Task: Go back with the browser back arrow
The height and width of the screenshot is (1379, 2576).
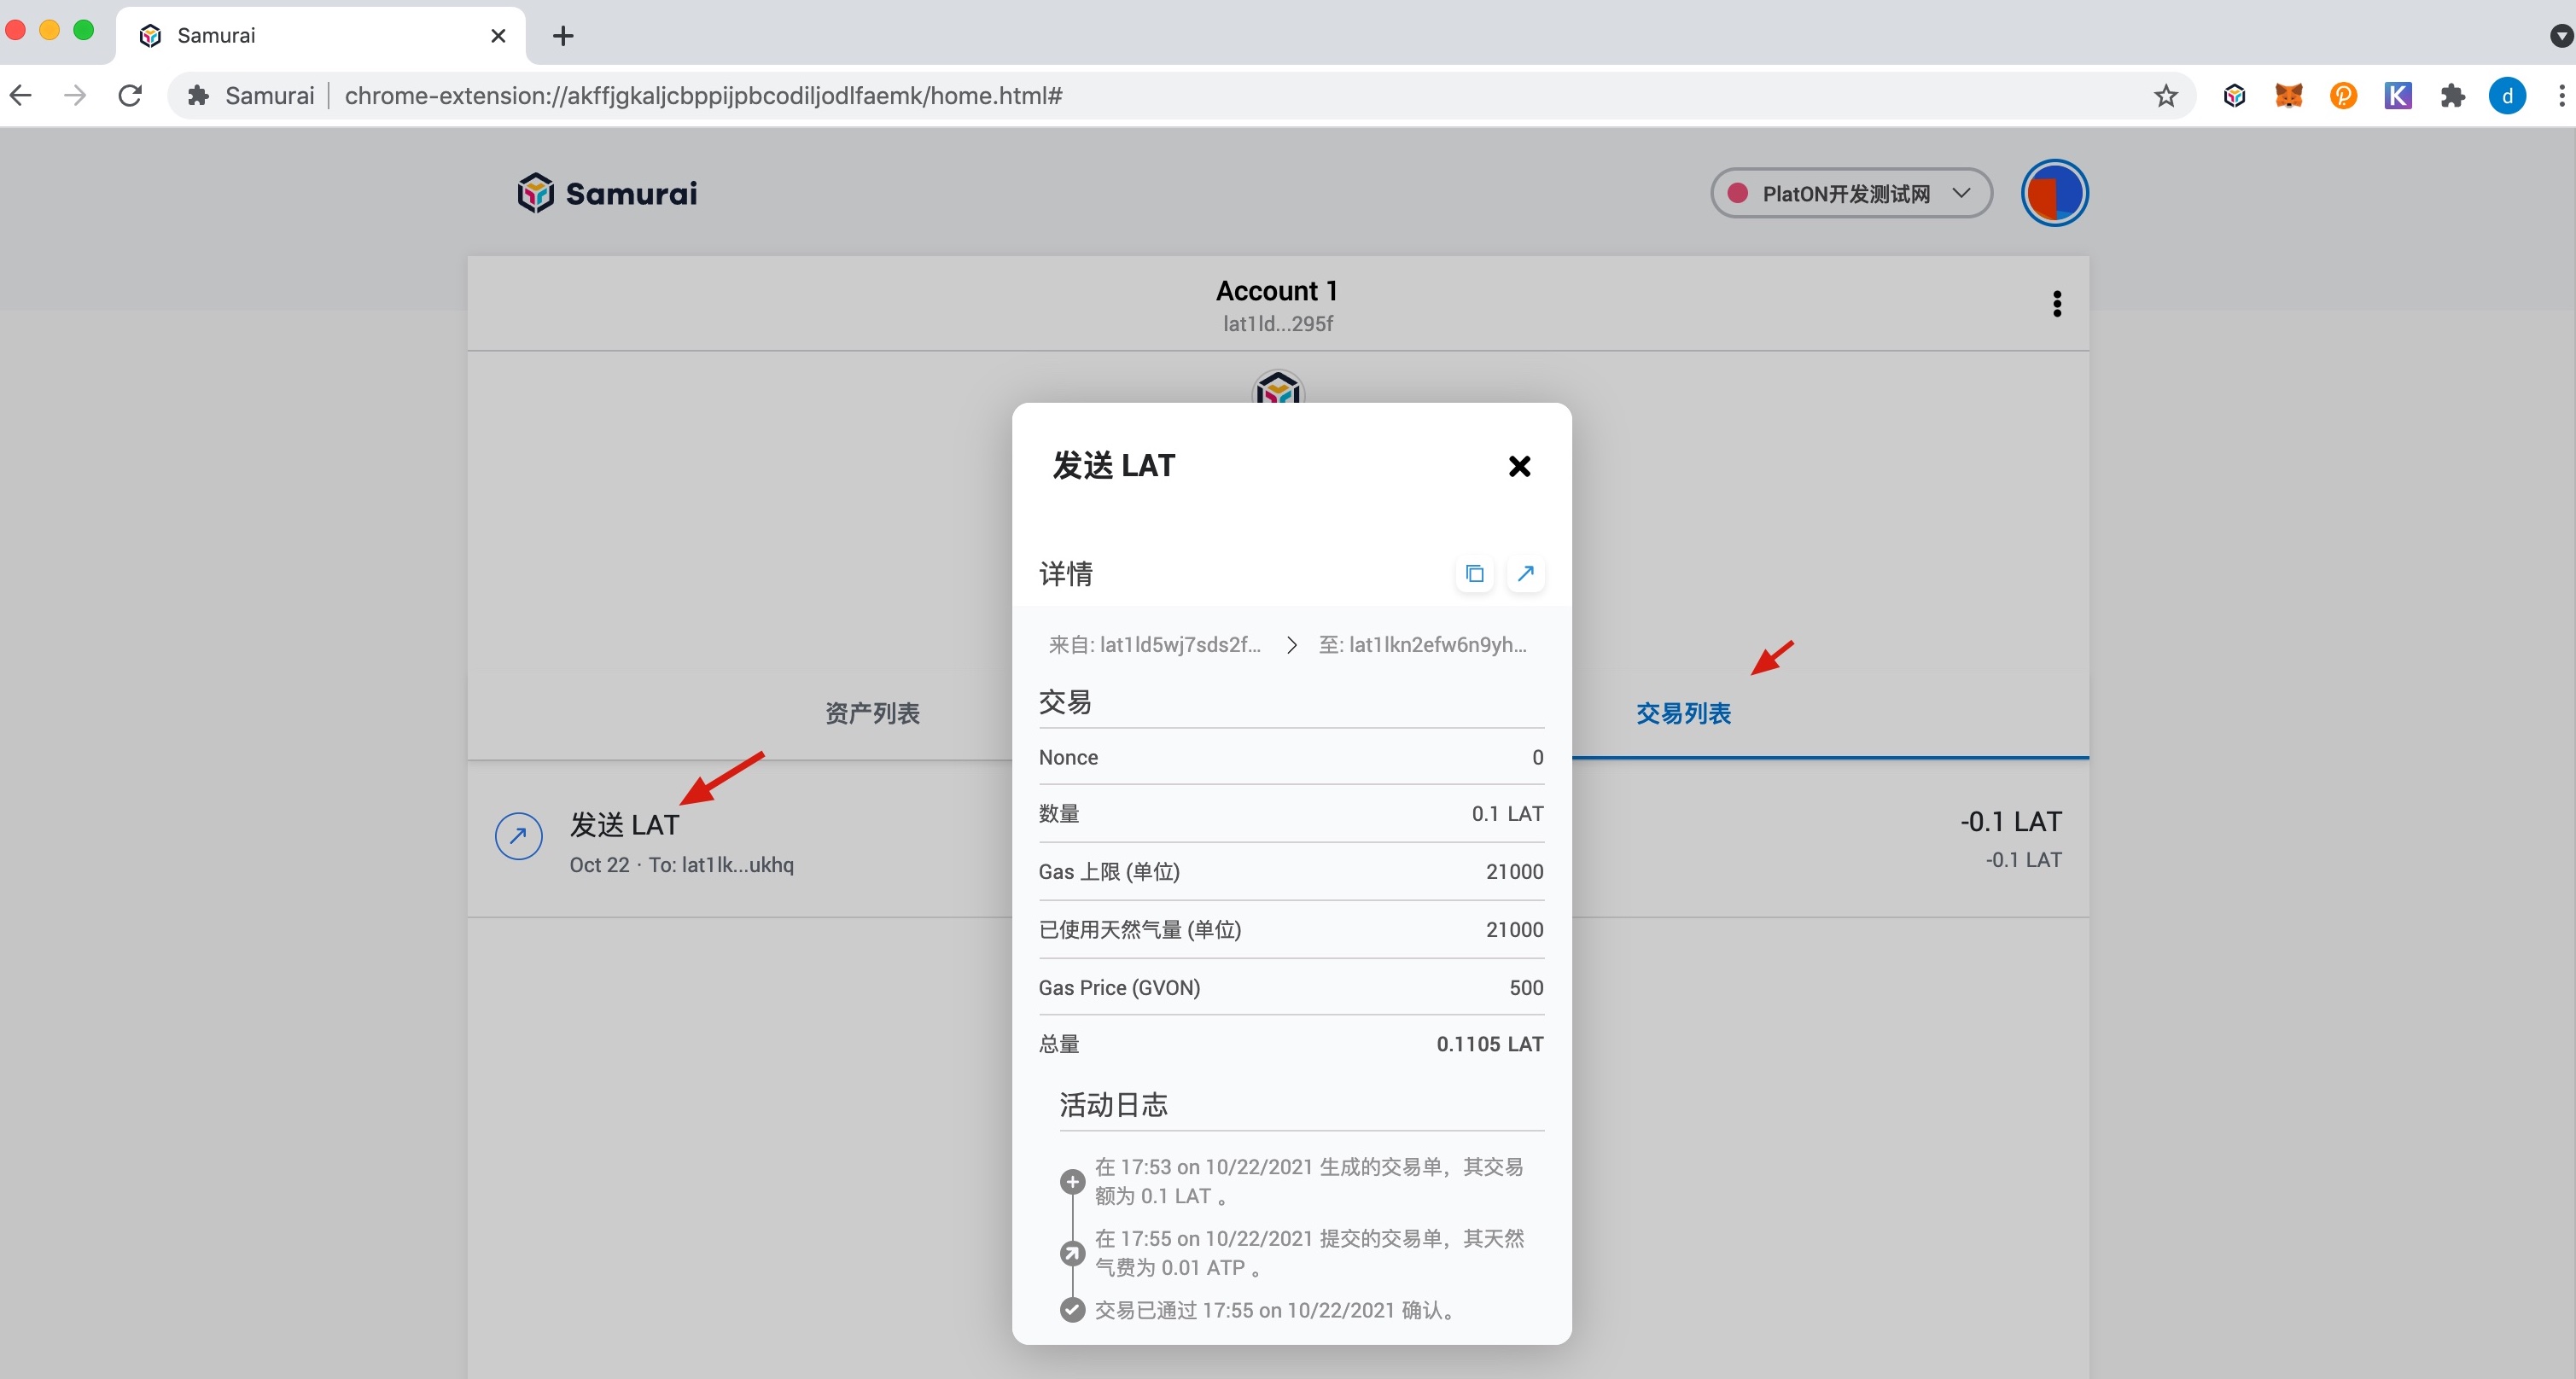Action: pos(21,95)
